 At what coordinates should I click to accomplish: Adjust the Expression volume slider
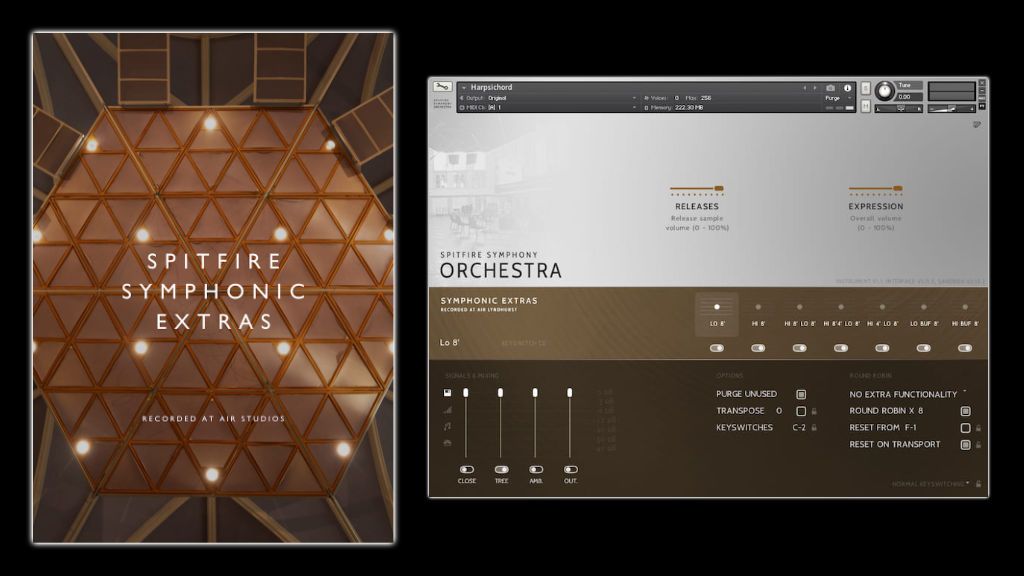tap(876, 189)
